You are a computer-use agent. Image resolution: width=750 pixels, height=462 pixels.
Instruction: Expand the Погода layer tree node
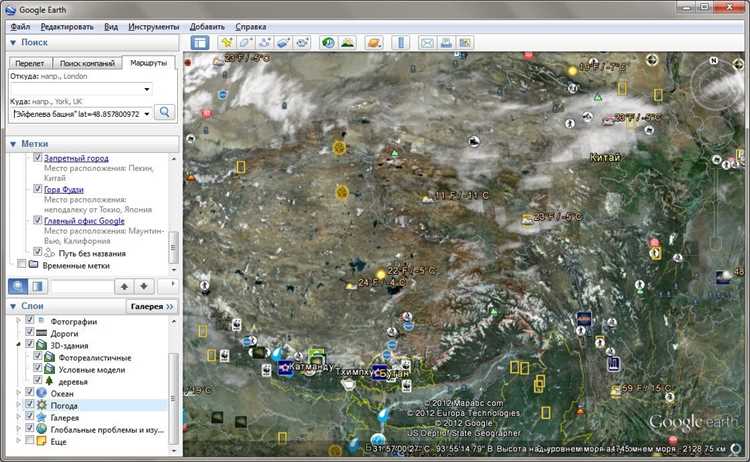click(19, 405)
